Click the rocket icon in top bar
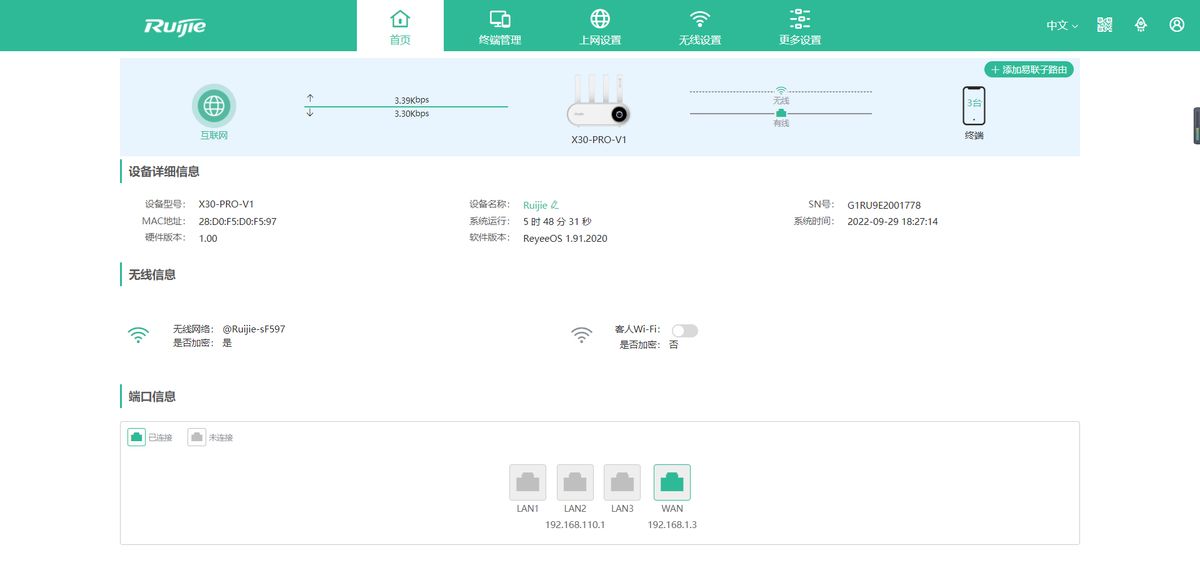The height and width of the screenshot is (573, 1200). click(x=1140, y=25)
